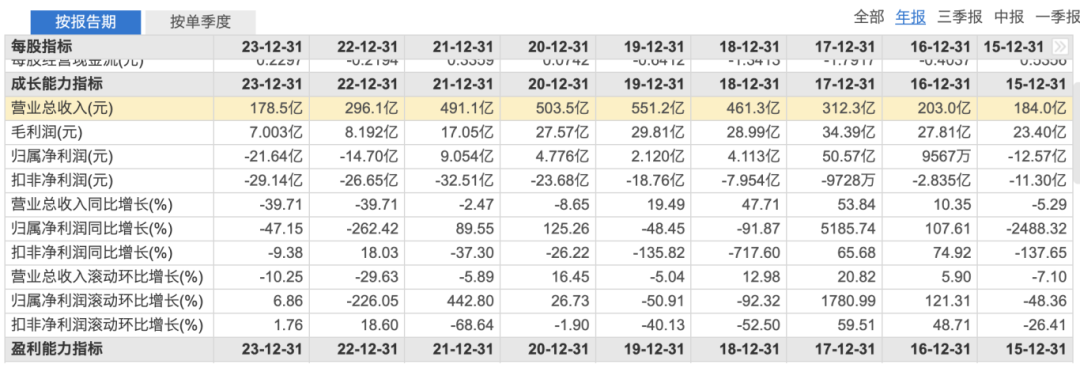Image resolution: width=1080 pixels, height=368 pixels.
Task: Switch to 按单季度 tab
Action: pos(200,22)
